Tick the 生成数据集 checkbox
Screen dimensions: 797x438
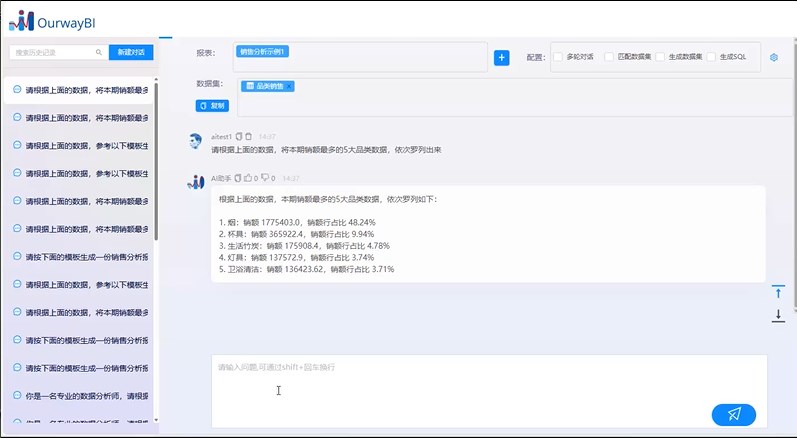click(x=662, y=57)
